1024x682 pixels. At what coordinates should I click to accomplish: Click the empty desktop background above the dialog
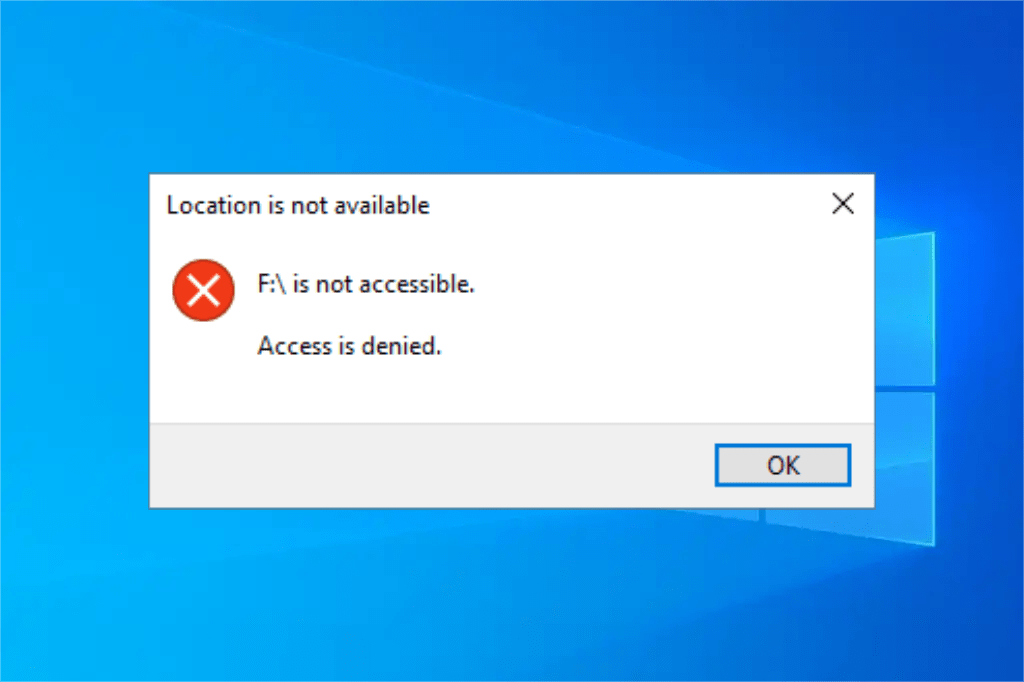[x=512, y=85]
